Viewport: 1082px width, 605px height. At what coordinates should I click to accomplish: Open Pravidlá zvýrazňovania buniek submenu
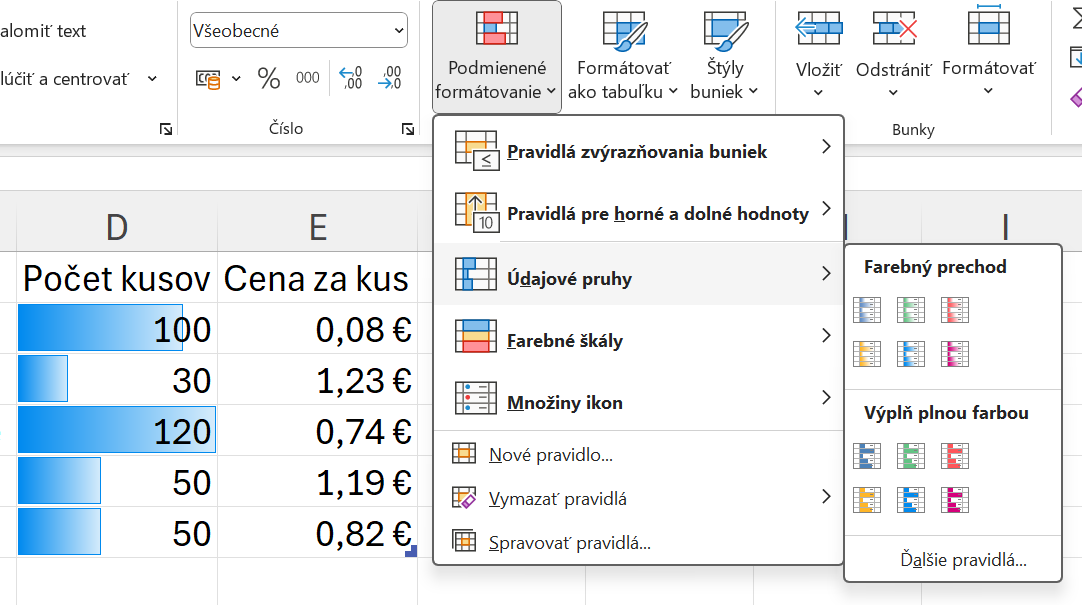(638, 151)
